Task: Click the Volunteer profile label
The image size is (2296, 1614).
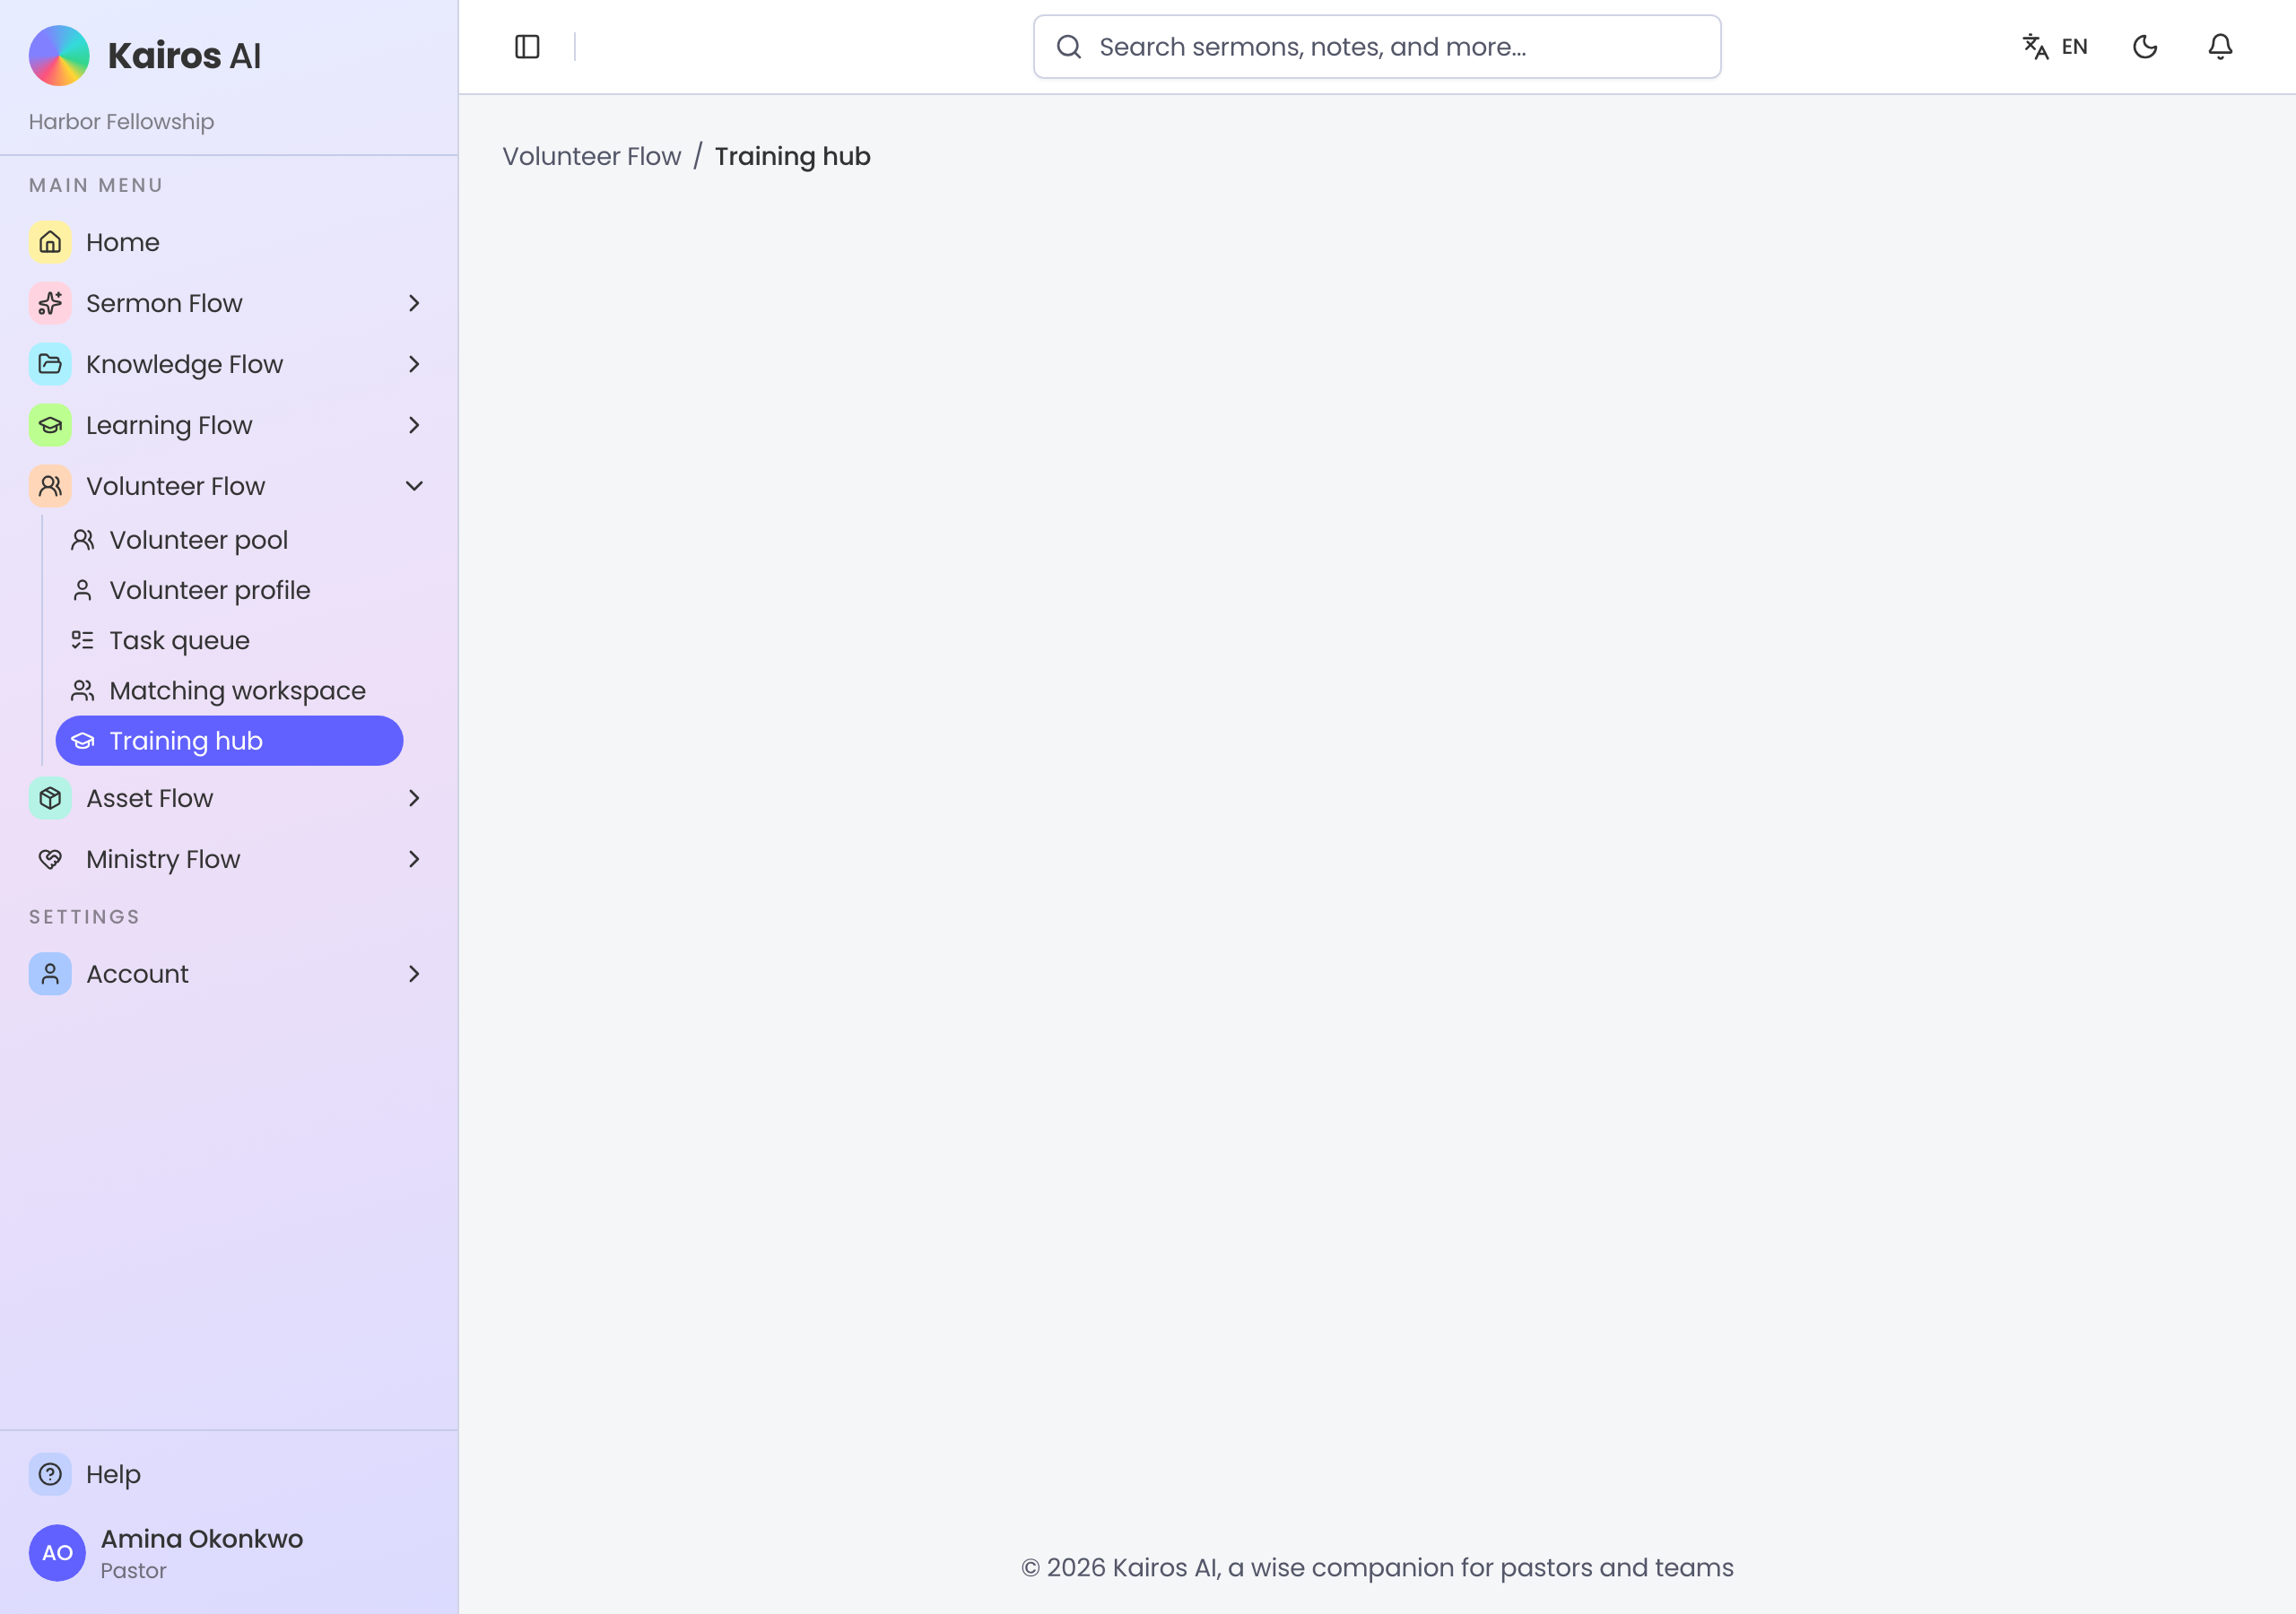Action: [210, 591]
